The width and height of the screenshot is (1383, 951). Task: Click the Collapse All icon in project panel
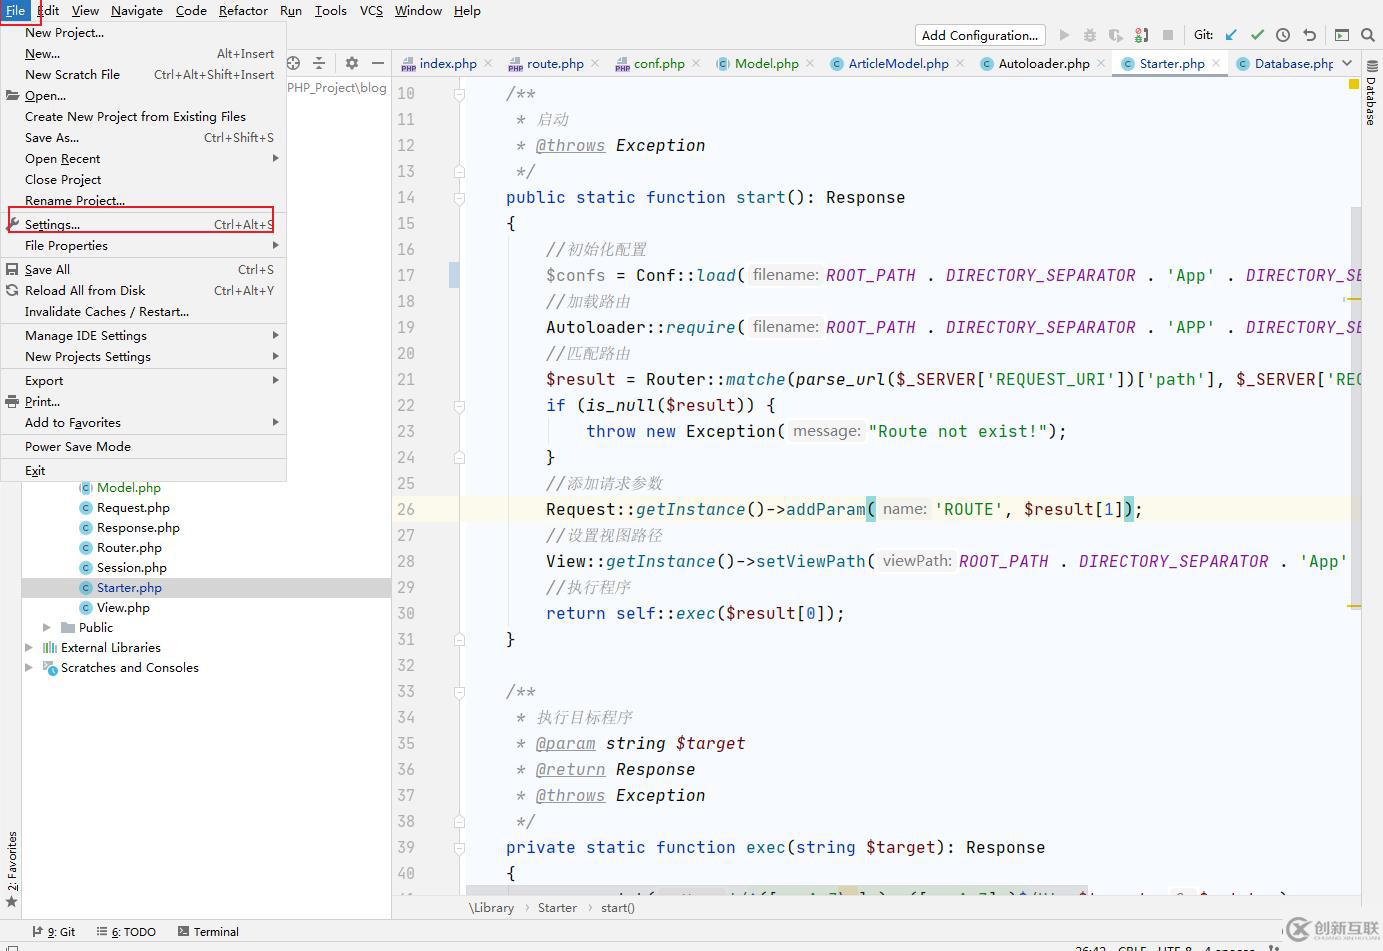319,63
